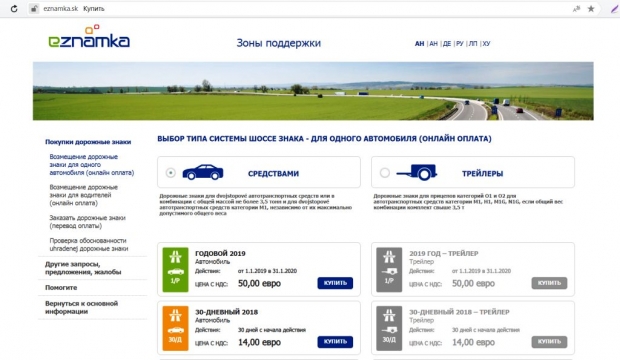This screenshot has height=360, width=620.
Task: Switch language to ДЕ
Action: tap(447, 44)
